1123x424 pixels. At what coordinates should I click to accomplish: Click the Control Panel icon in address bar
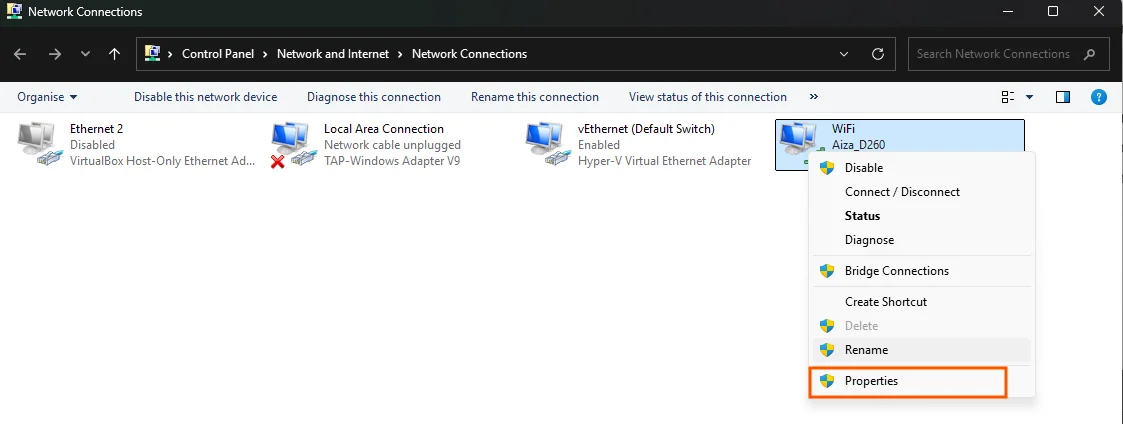tap(152, 54)
